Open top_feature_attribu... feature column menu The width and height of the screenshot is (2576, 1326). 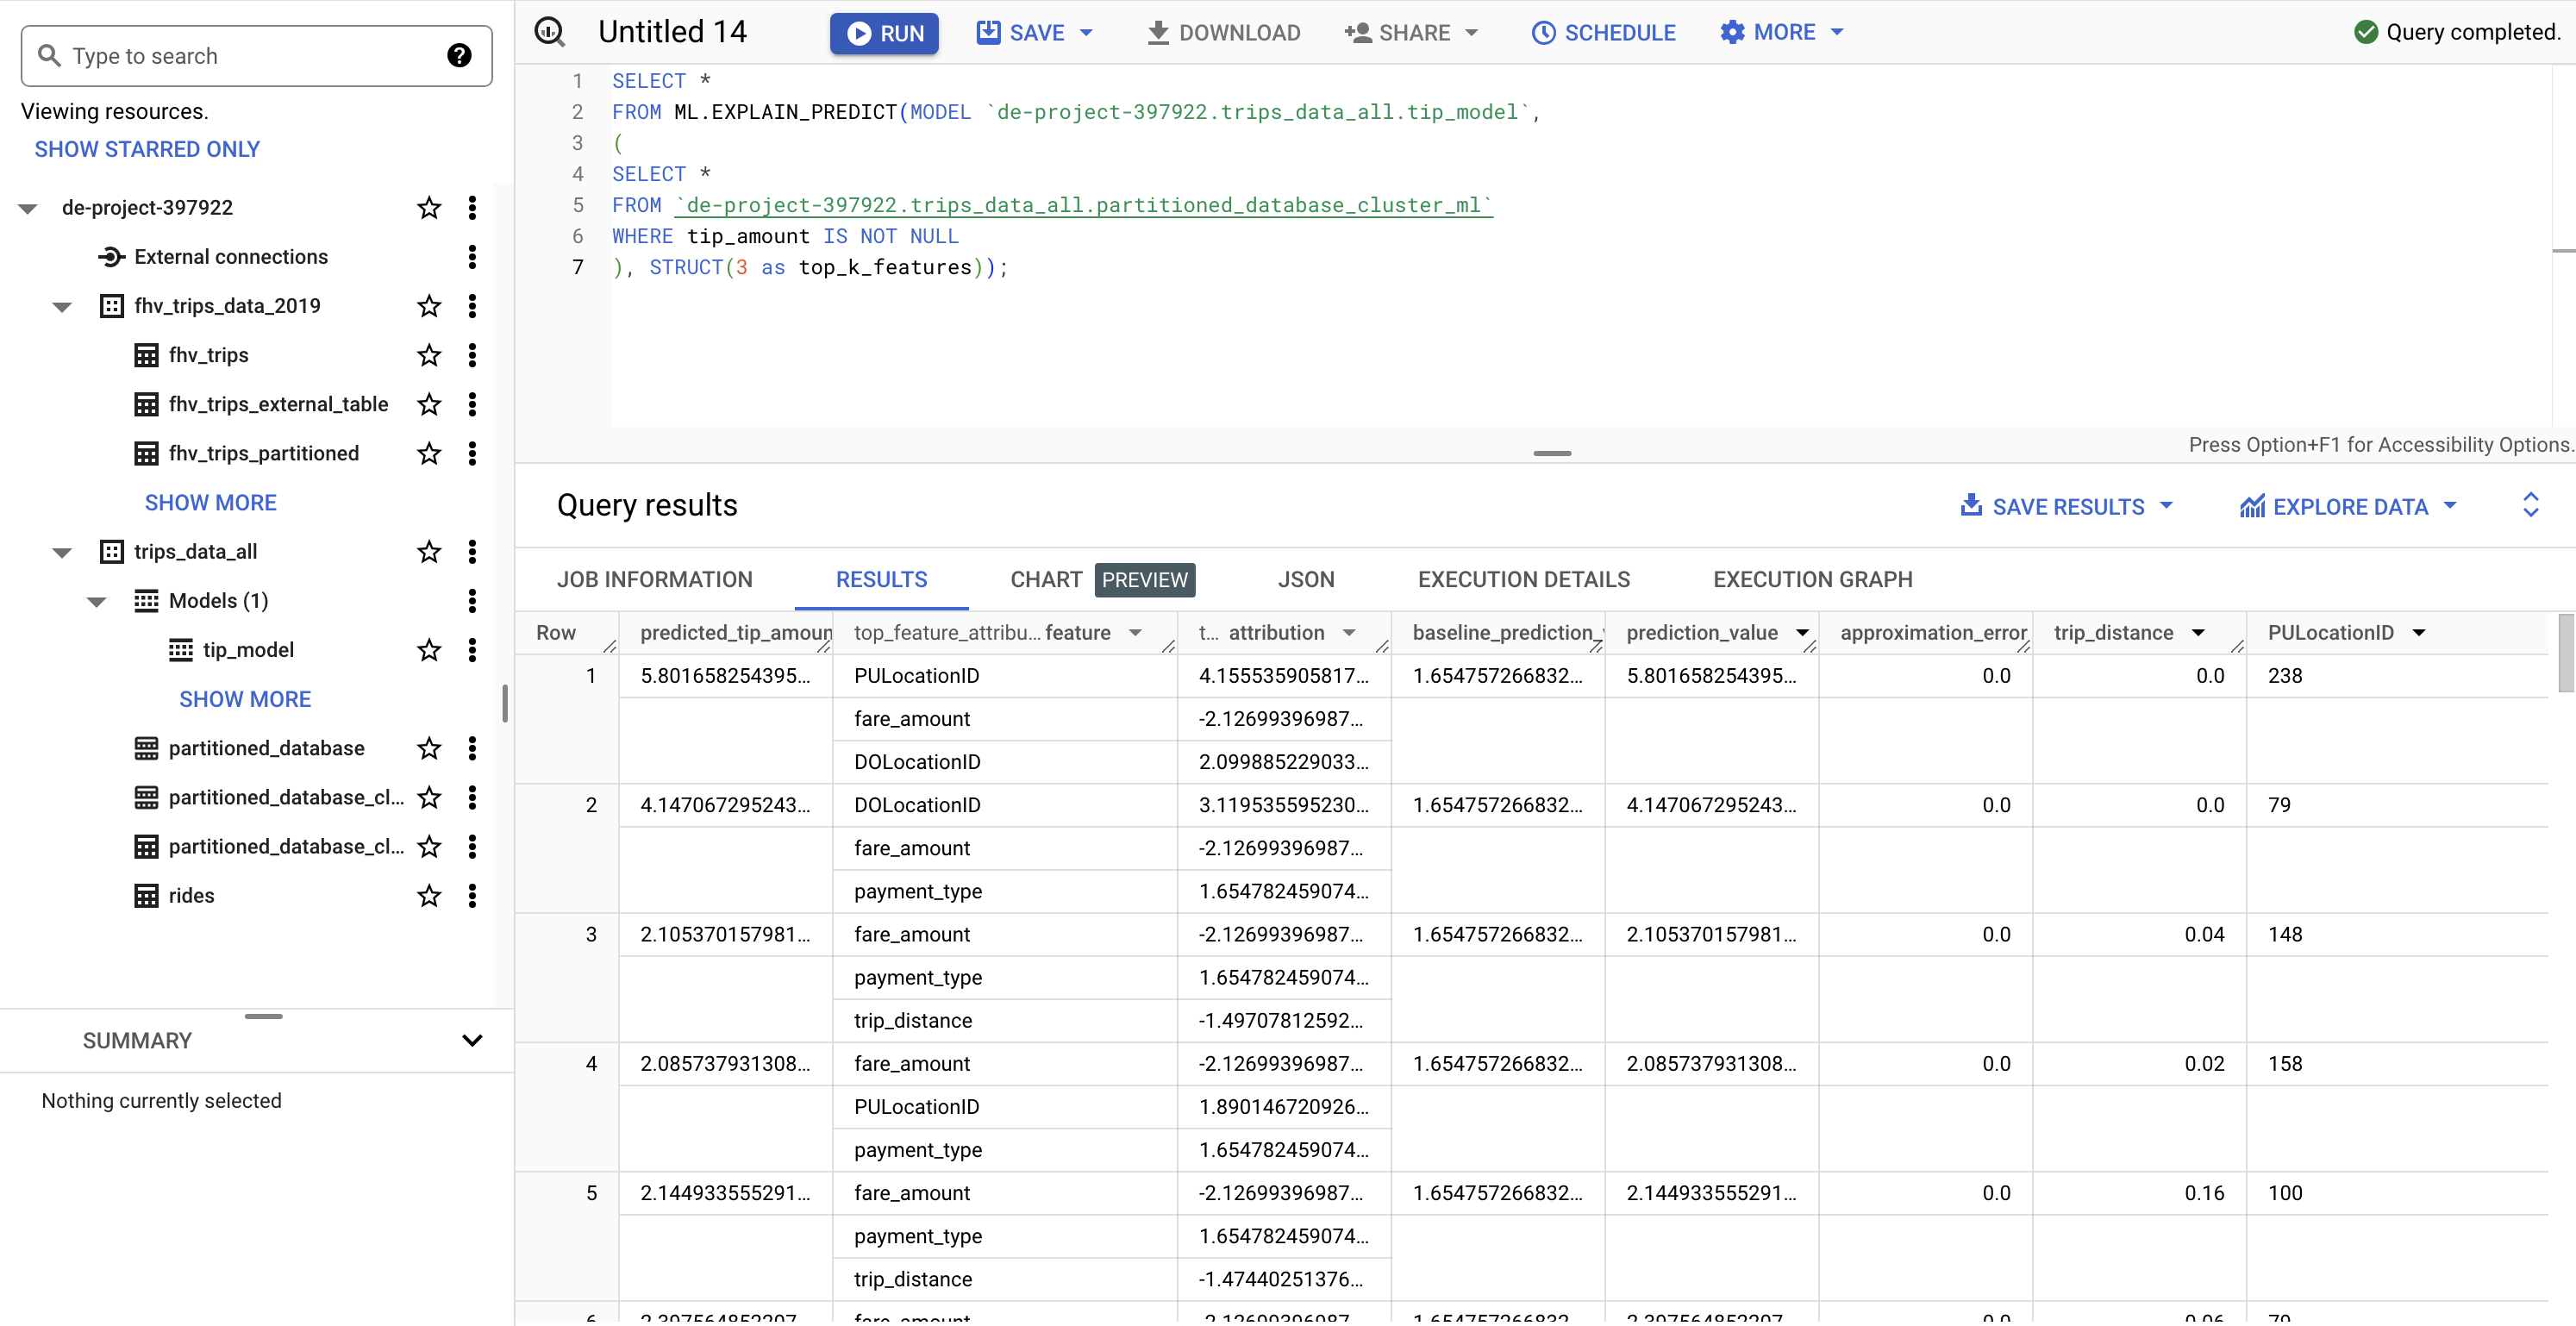pyautogui.click(x=1135, y=633)
